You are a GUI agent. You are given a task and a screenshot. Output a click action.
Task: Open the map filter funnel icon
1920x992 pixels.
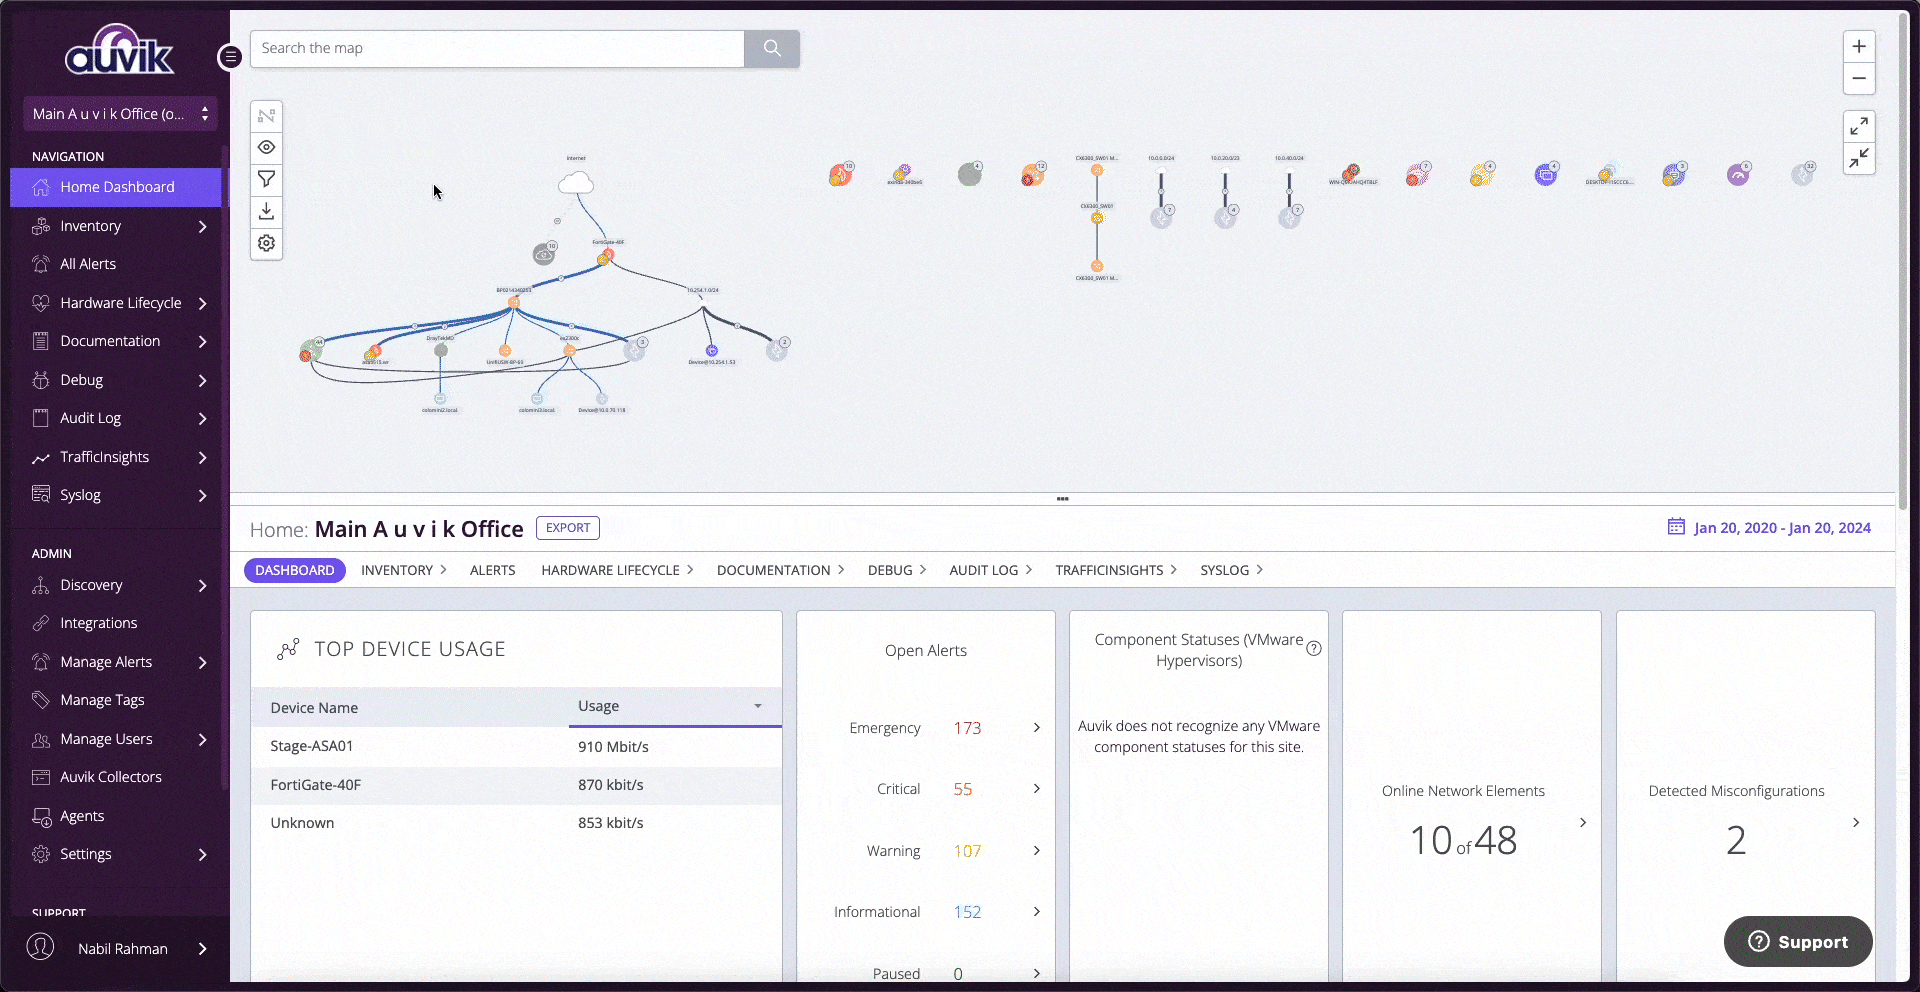266,179
